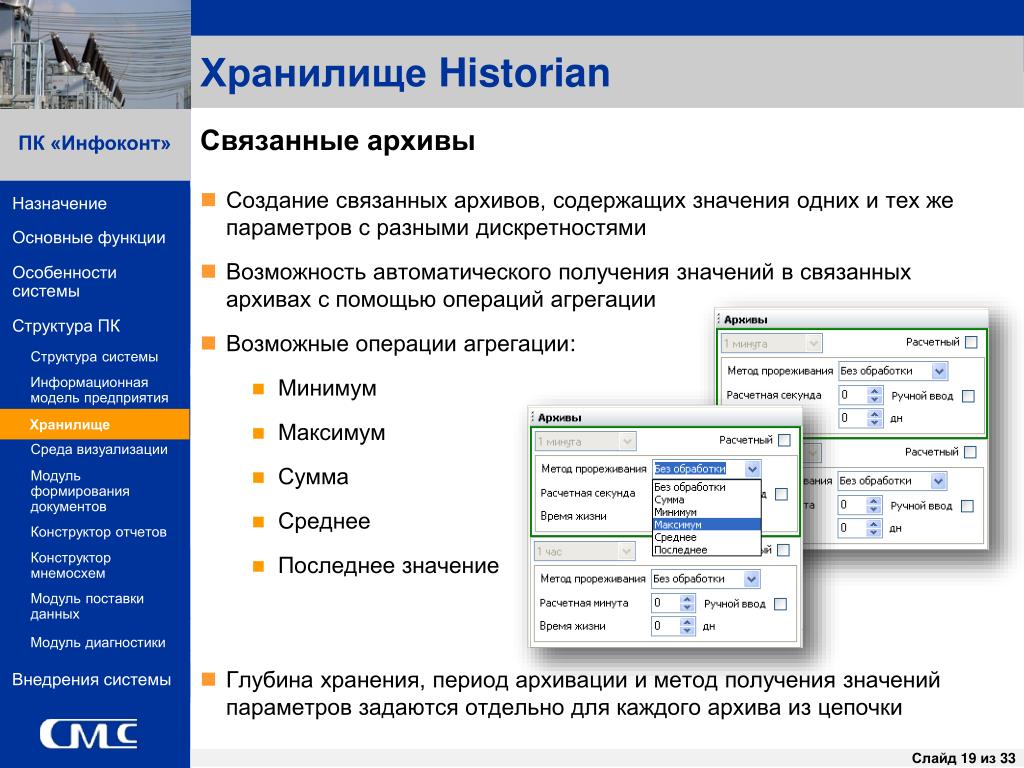Click the Архивы title of front window
1024x768 pixels.
[x=560, y=418]
